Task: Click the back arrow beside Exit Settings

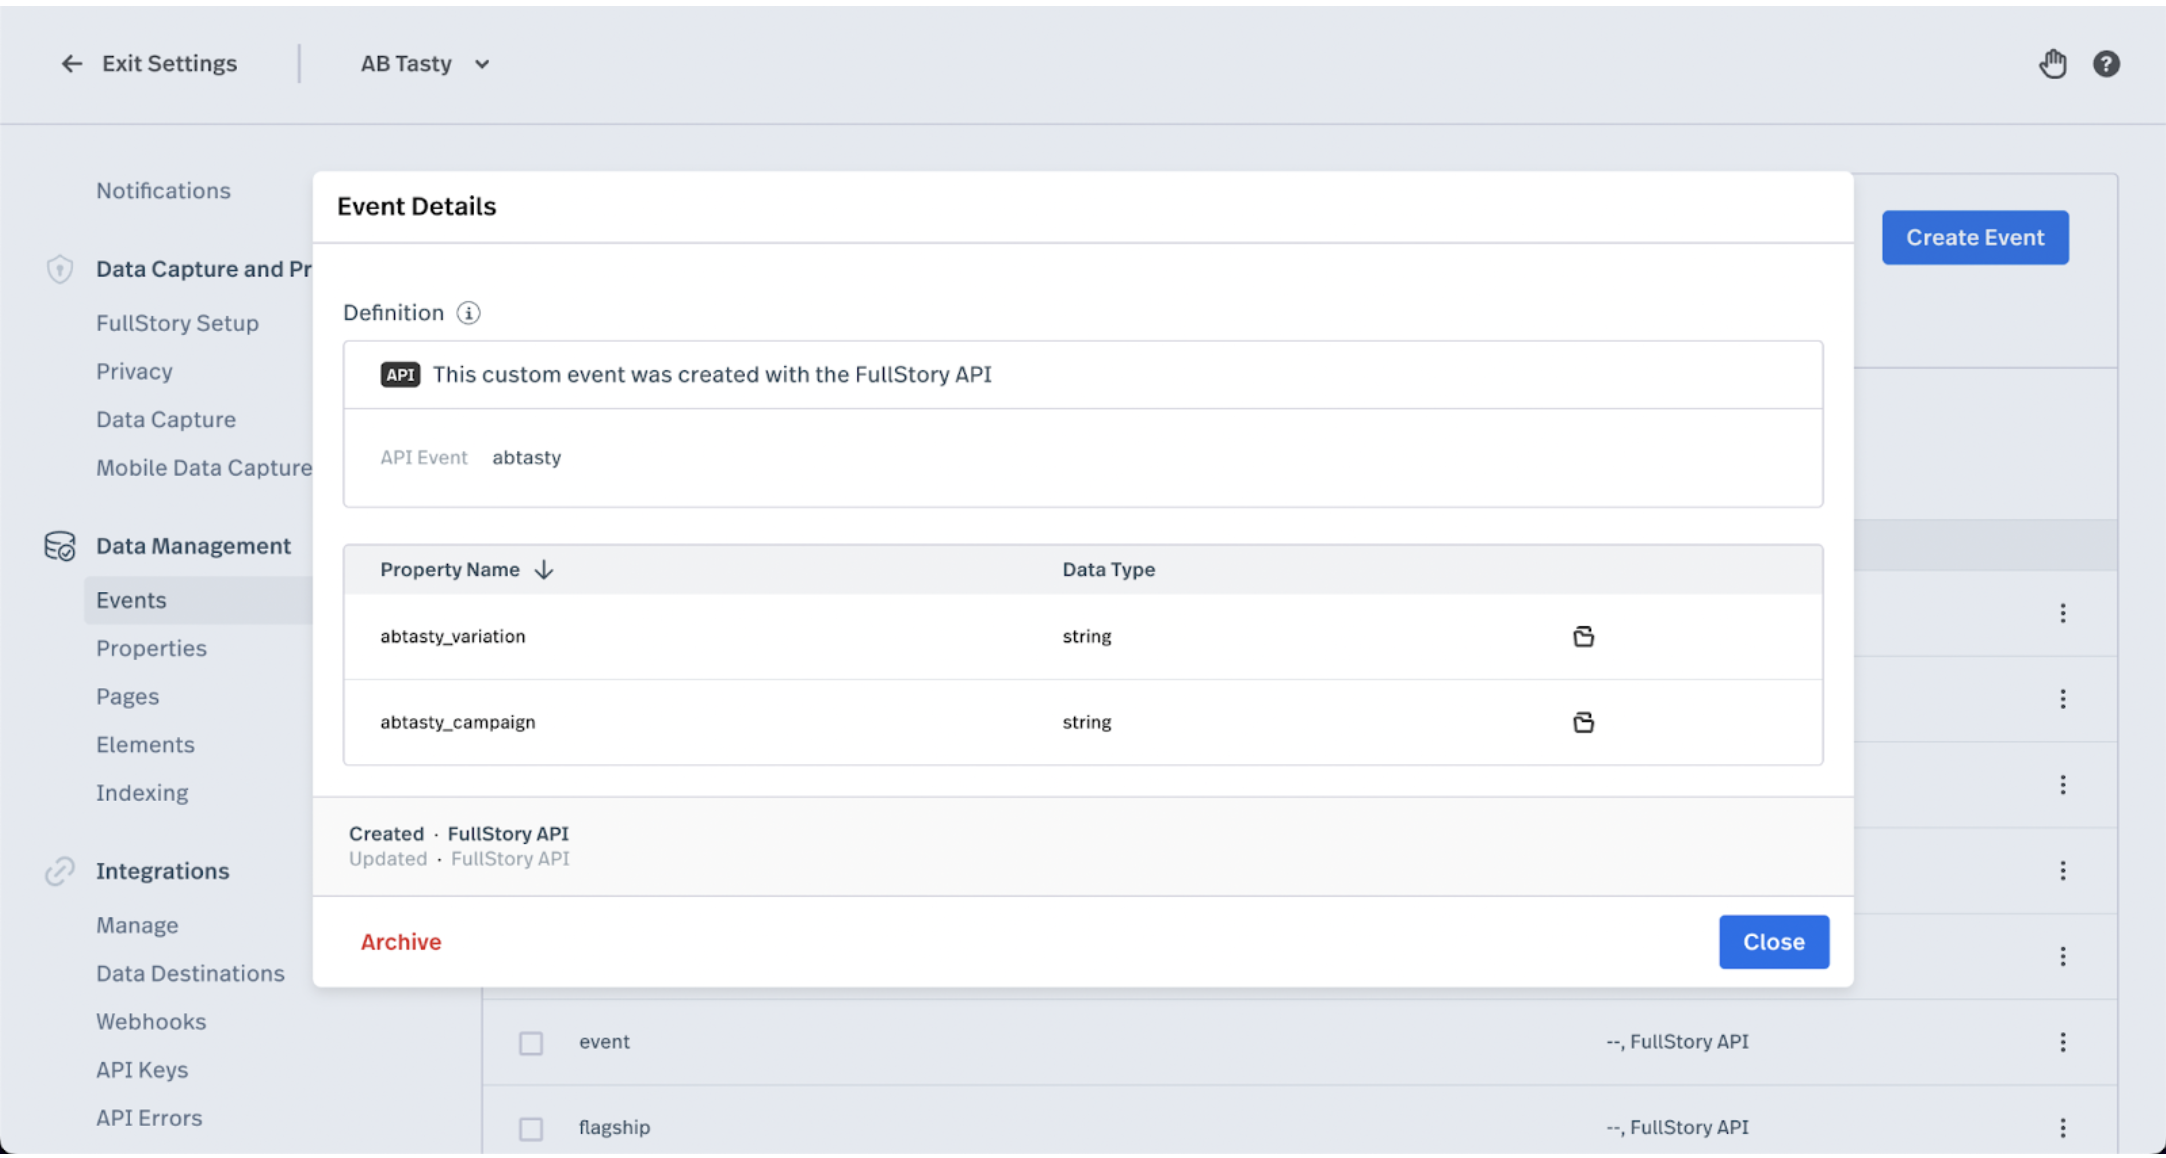Action: pyautogui.click(x=71, y=64)
